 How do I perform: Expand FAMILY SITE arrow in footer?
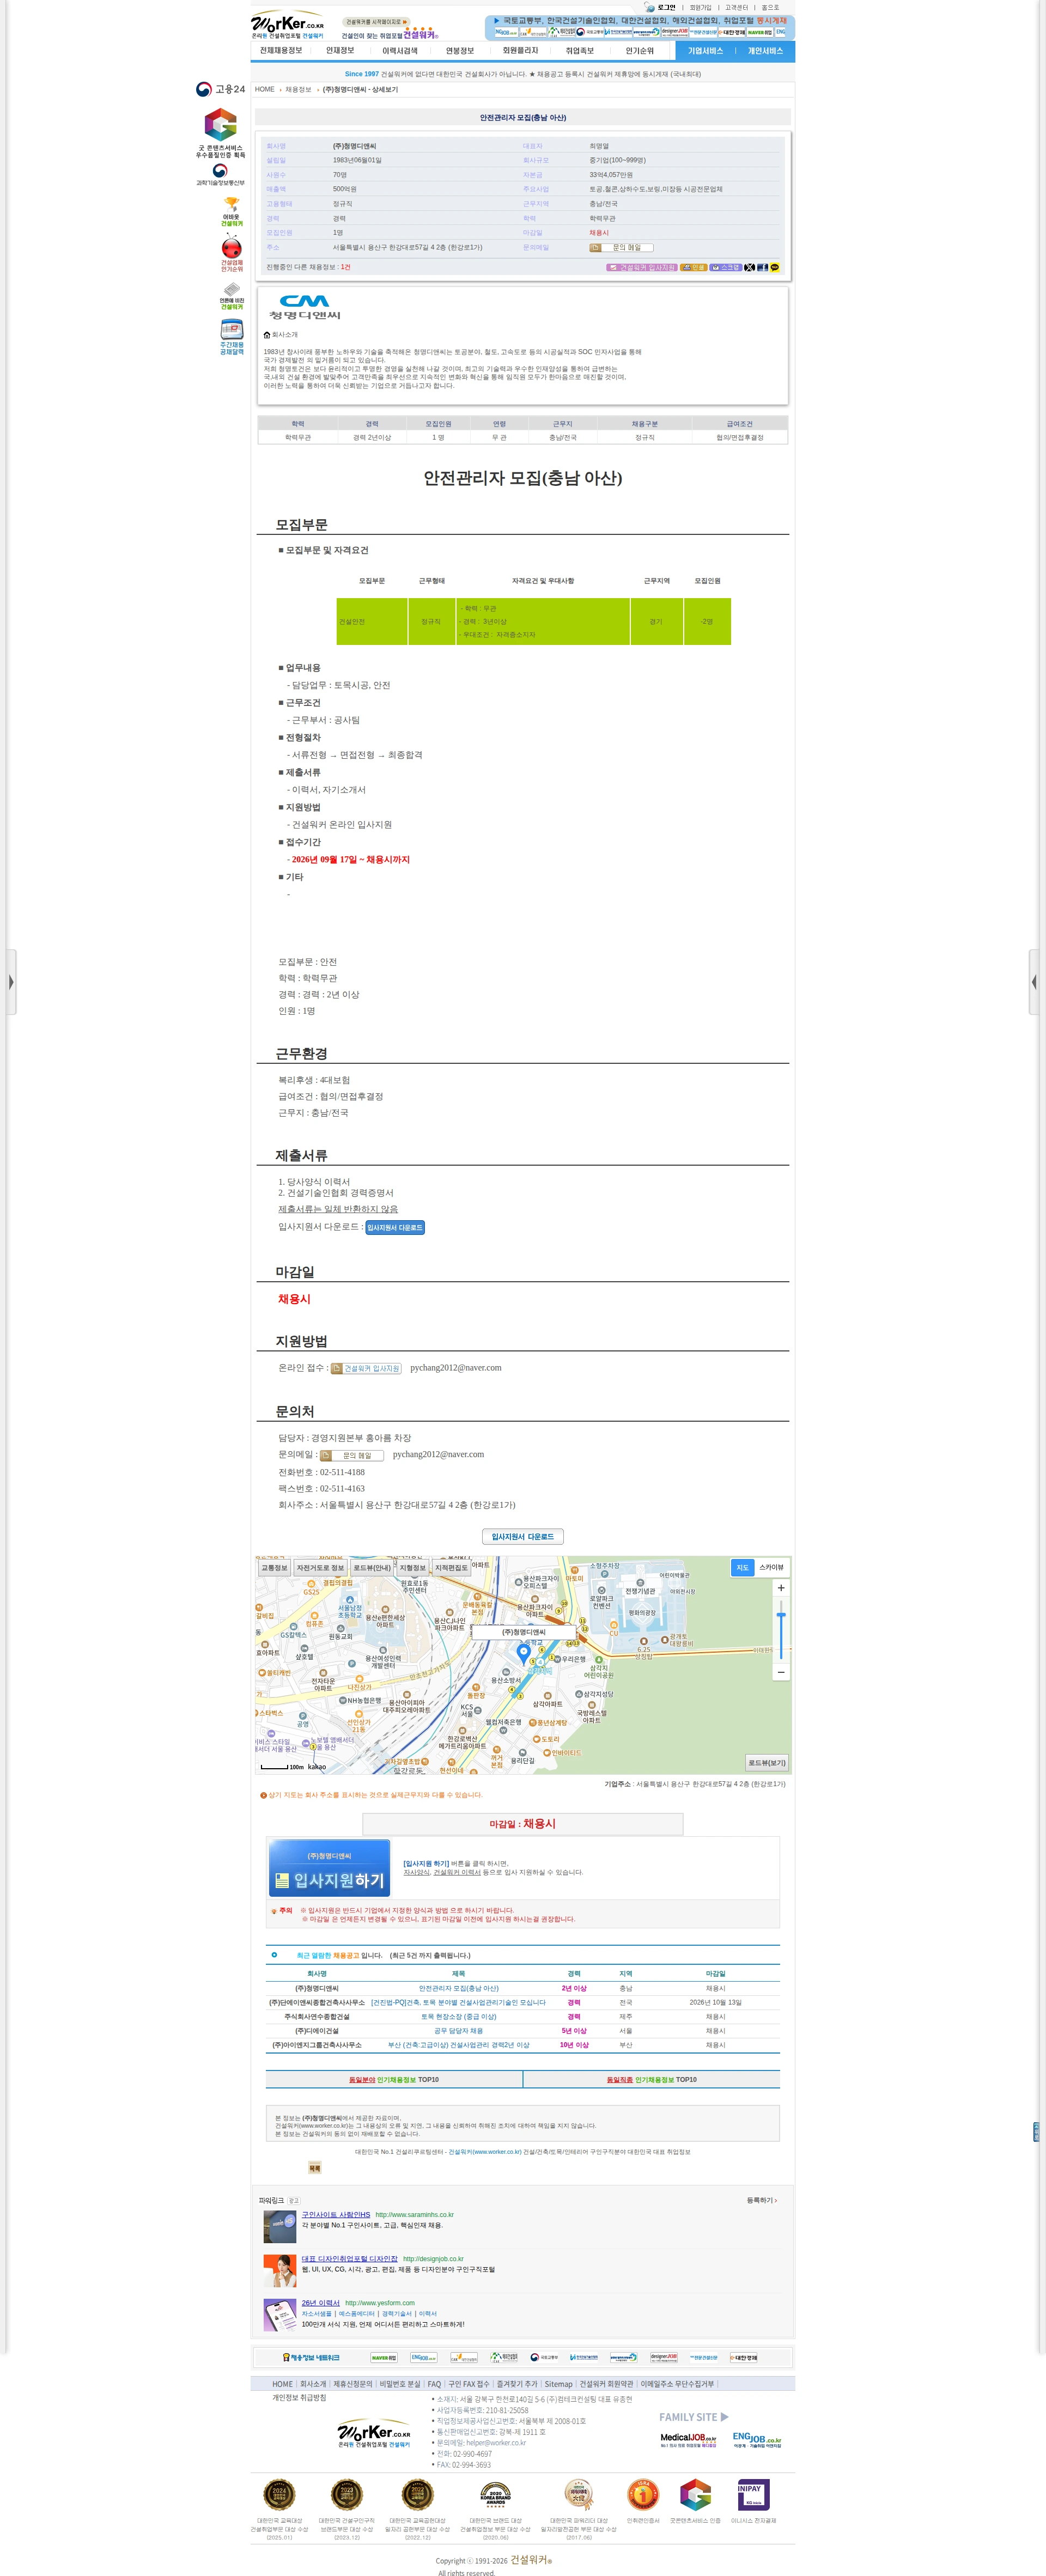[724, 2416]
